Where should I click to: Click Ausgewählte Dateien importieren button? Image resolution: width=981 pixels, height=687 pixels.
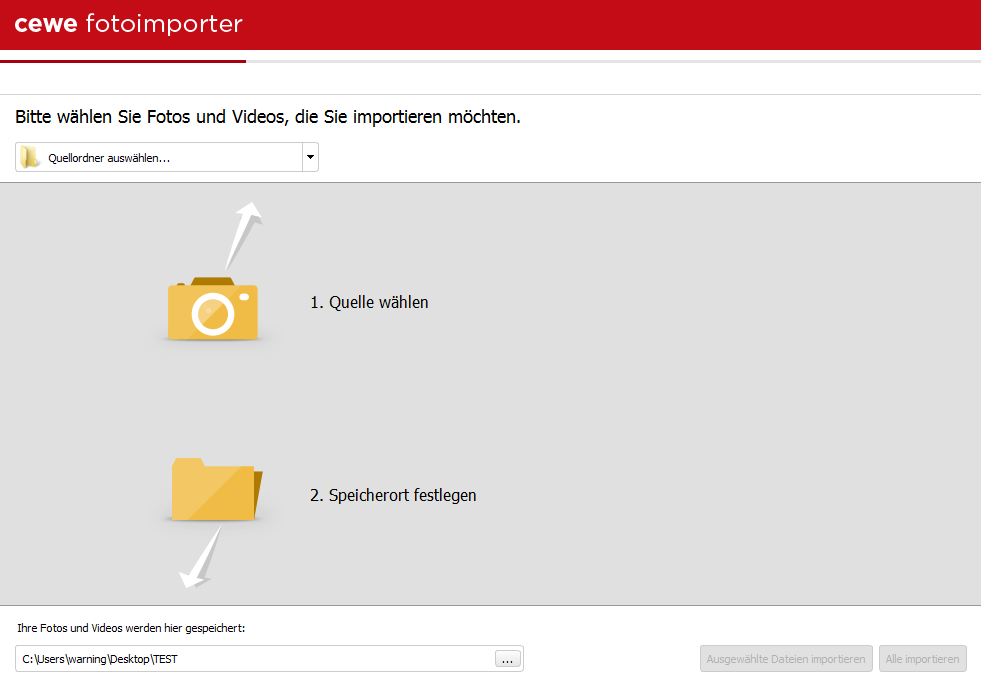[x=786, y=659]
